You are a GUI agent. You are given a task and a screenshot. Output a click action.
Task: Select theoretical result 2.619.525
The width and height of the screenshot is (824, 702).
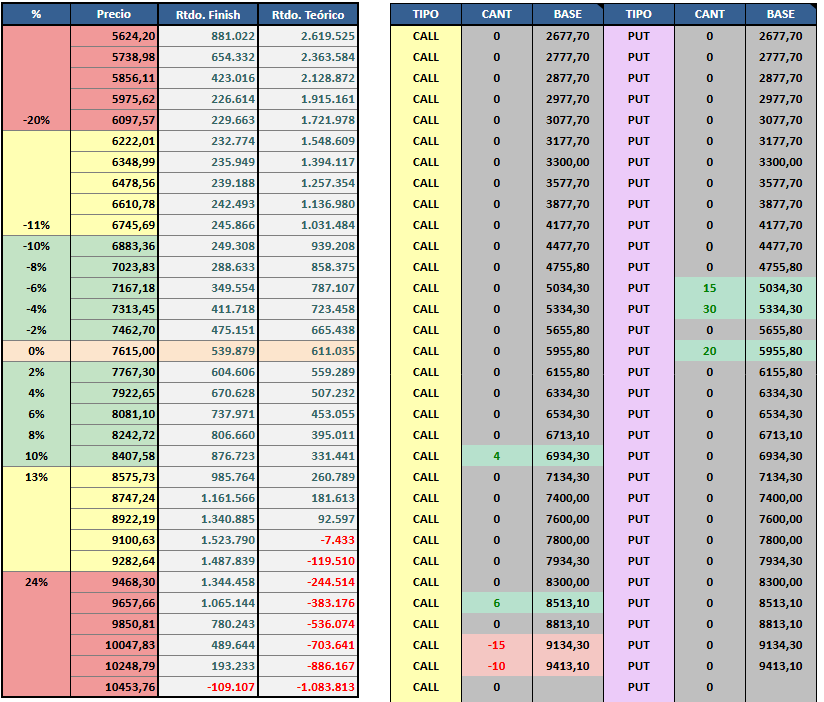(308, 36)
